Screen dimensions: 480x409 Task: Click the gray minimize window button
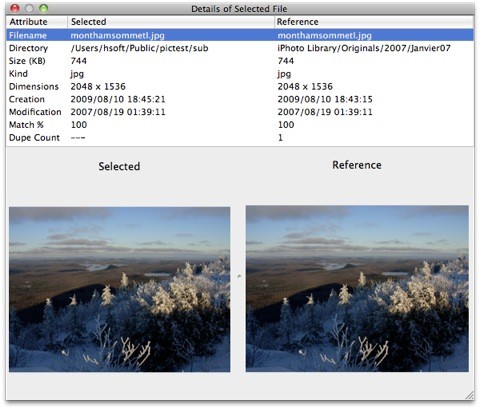click(29, 8)
